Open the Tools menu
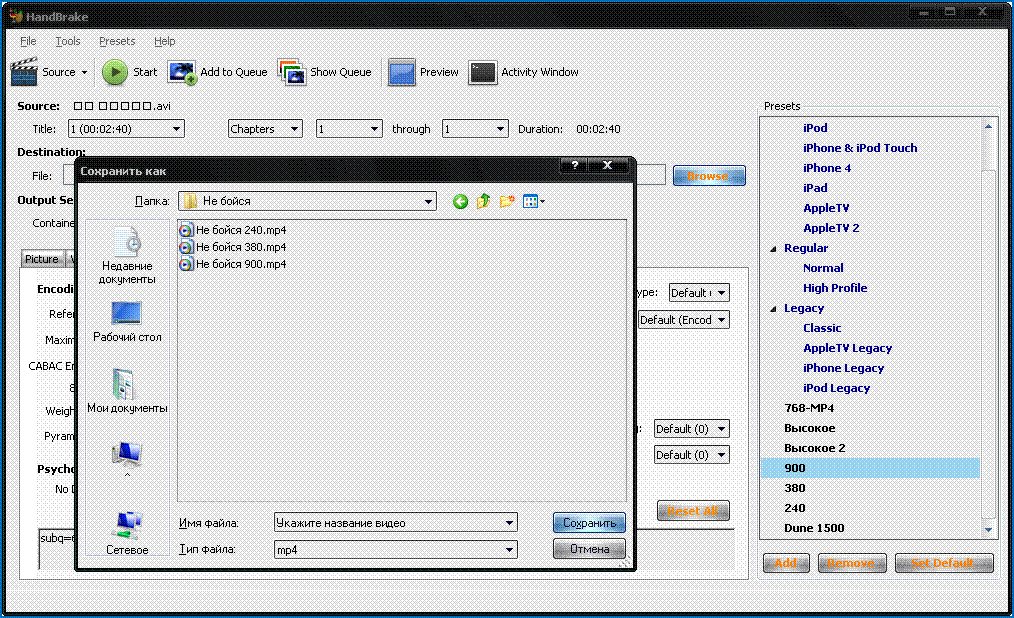This screenshot has width=1014, height=618. click(x=68, y=41)
